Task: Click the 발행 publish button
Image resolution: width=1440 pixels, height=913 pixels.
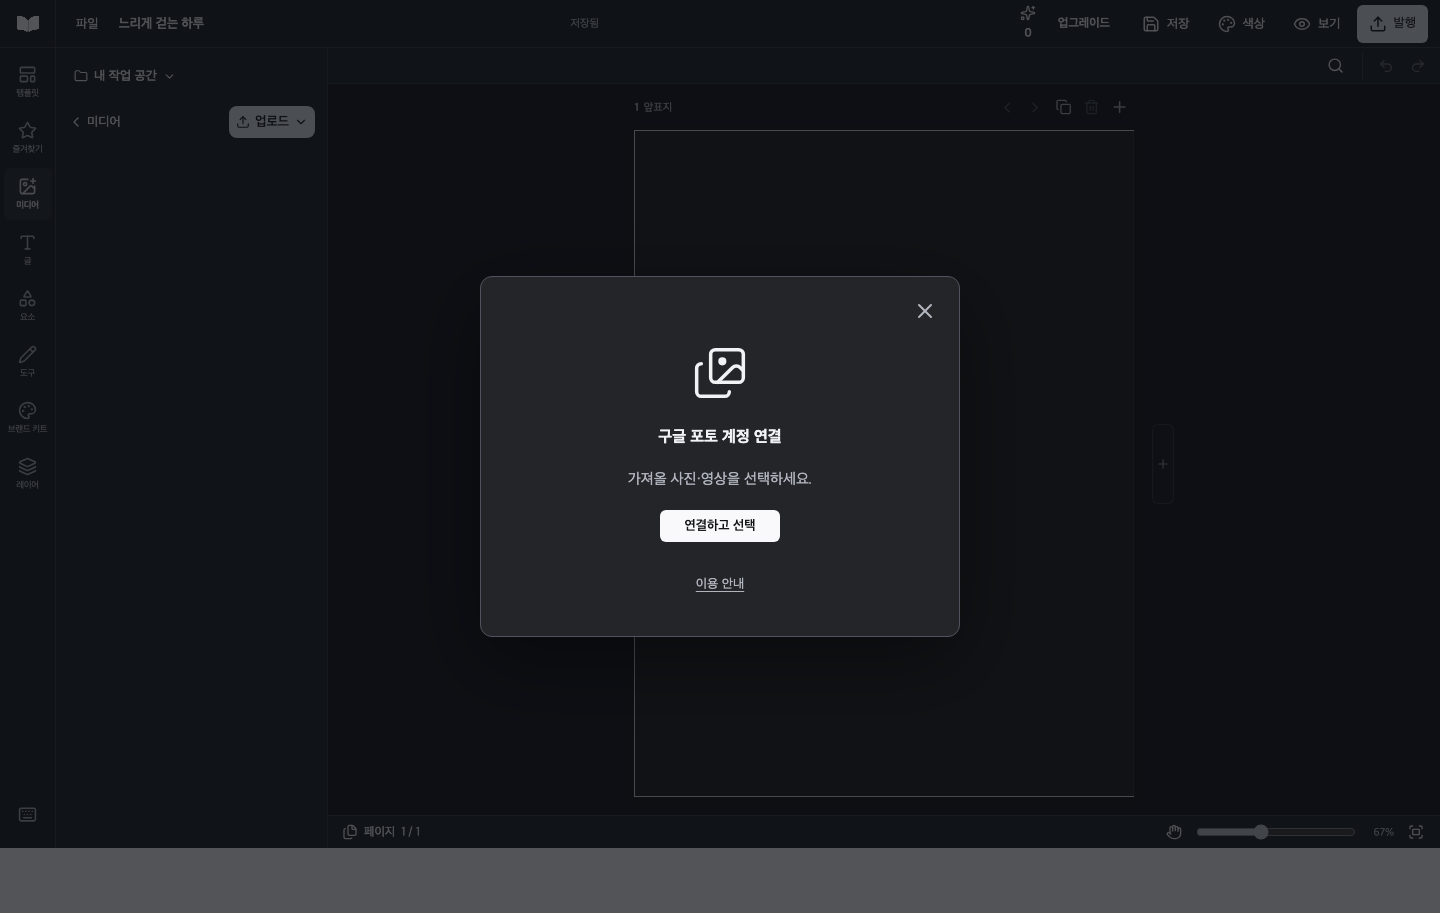Action: (x=1392, y=24)
